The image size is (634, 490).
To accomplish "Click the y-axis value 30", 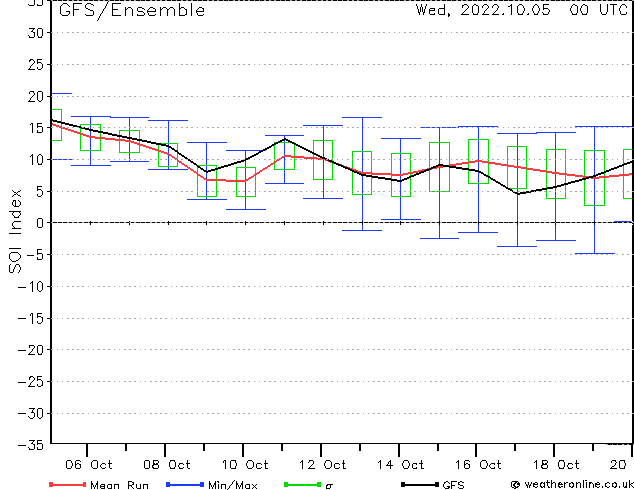I will [35, 33].
